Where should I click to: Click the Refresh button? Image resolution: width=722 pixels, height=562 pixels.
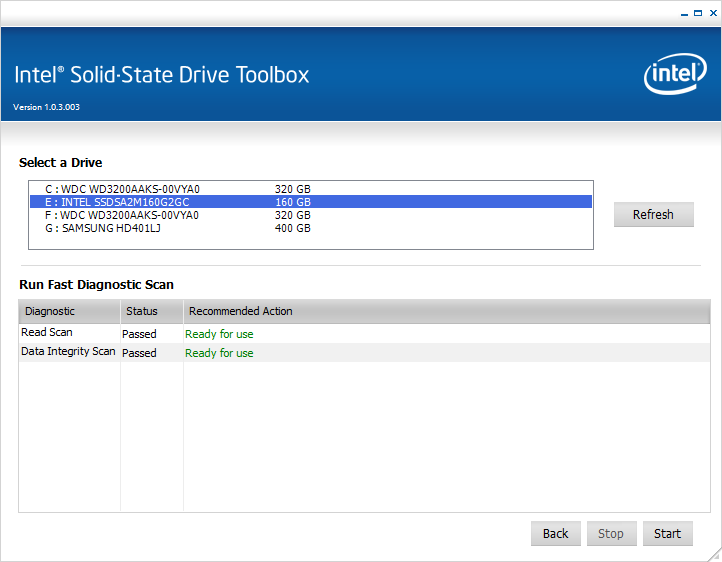(653, 214)
